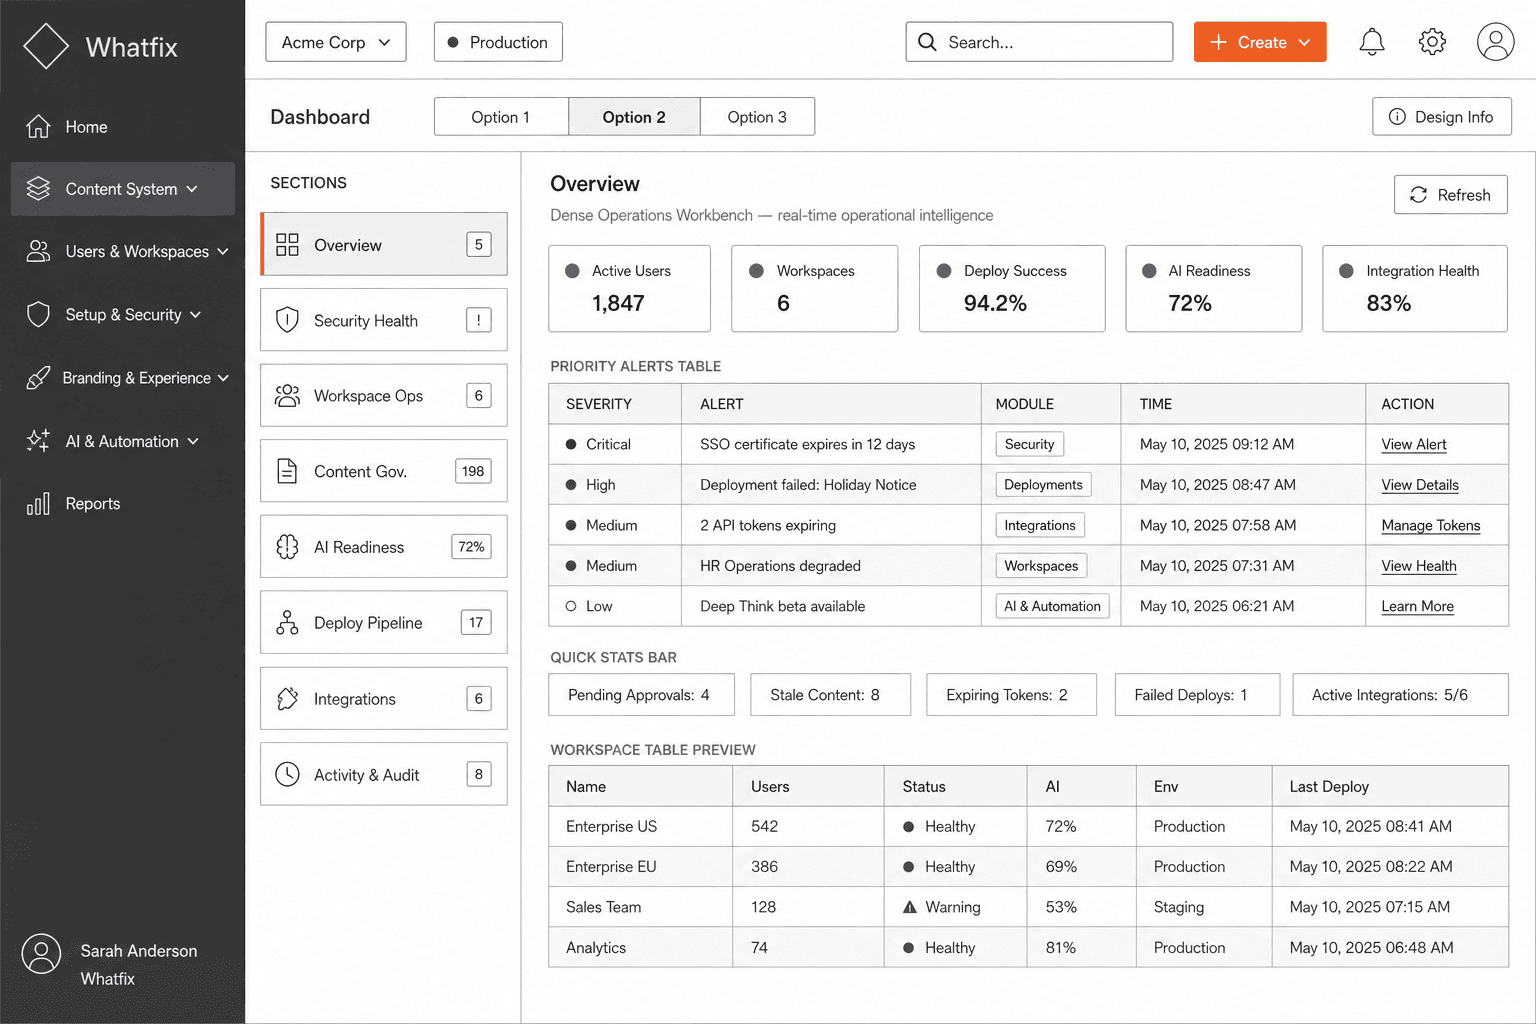Expand the Users & Workspaces chevron
The width and height of the screenshot is (1536, 1024).
click(x=223, y=252)
